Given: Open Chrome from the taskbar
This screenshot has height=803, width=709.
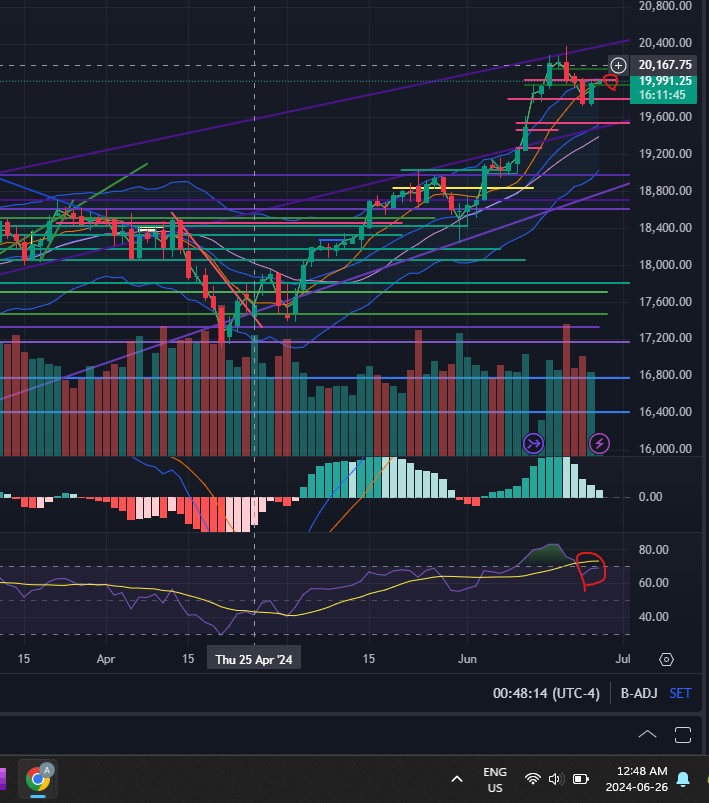Looking at the screenshot, I should (39, 777).
